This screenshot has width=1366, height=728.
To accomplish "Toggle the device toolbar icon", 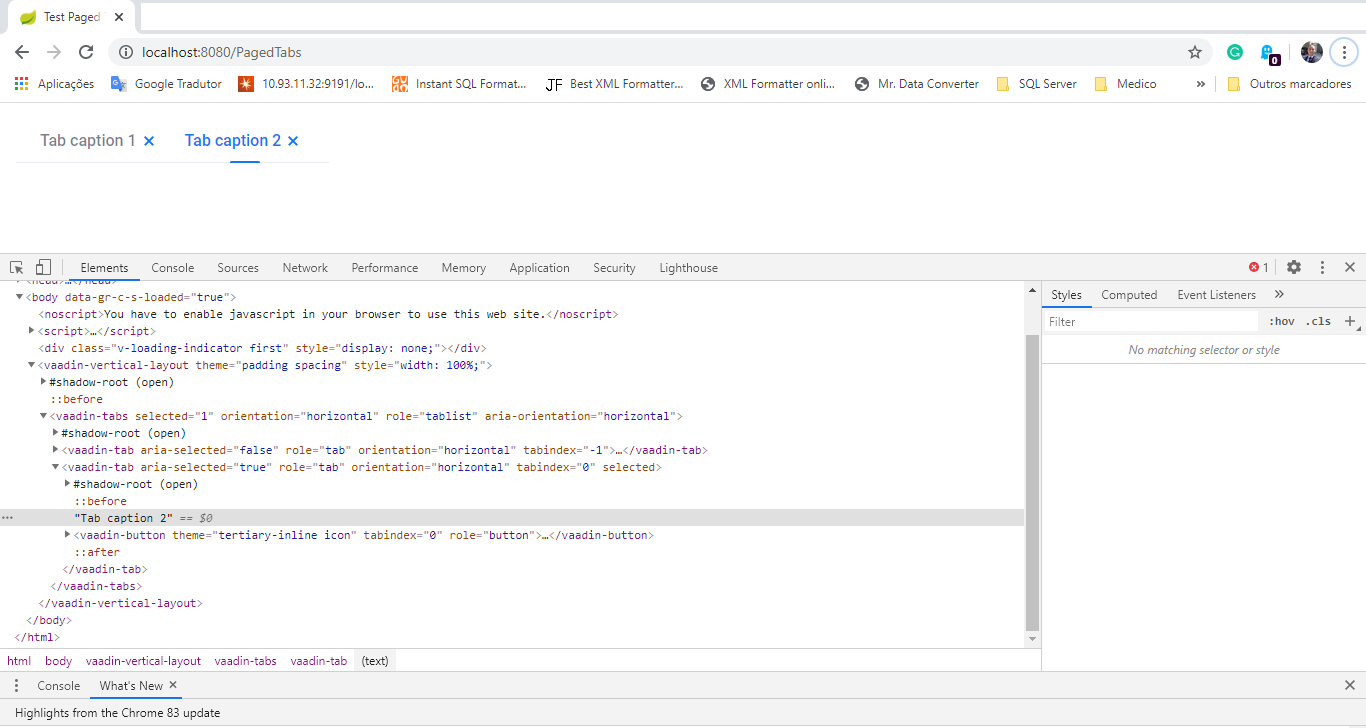I will pos(43,268).
